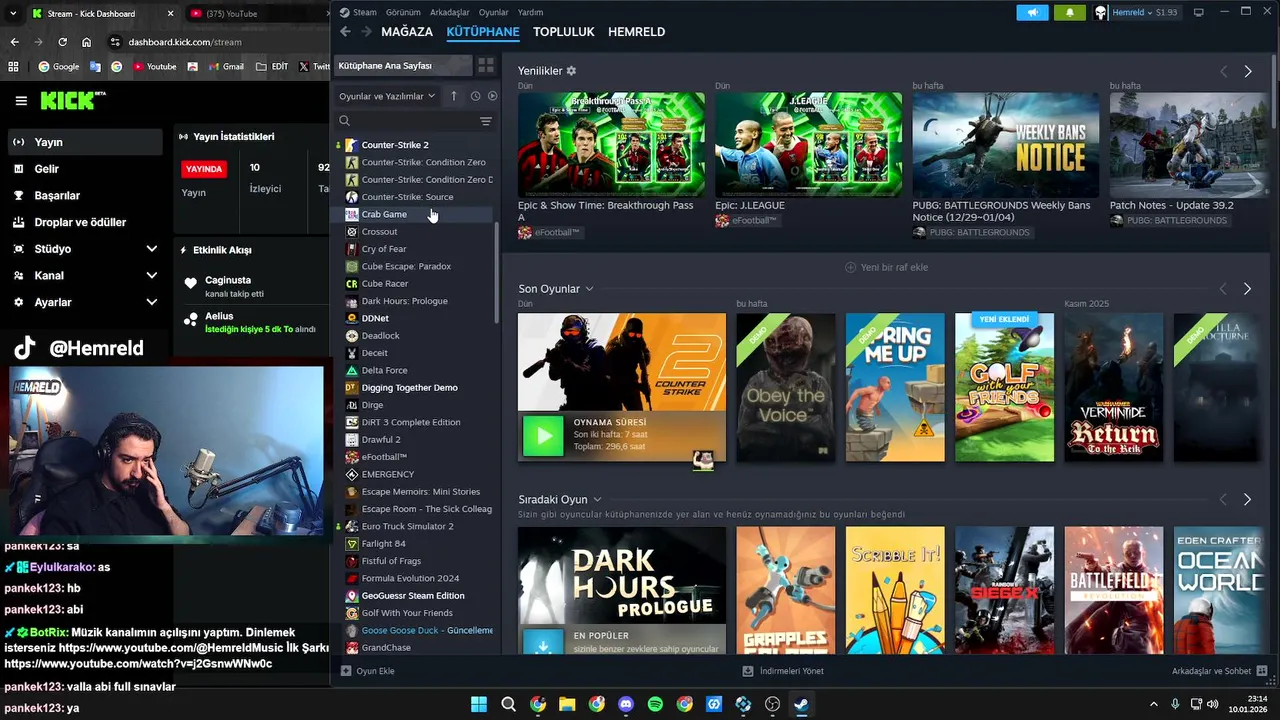Open taskbar search
Screen dimensions: 1280x720
click(508, 704)
